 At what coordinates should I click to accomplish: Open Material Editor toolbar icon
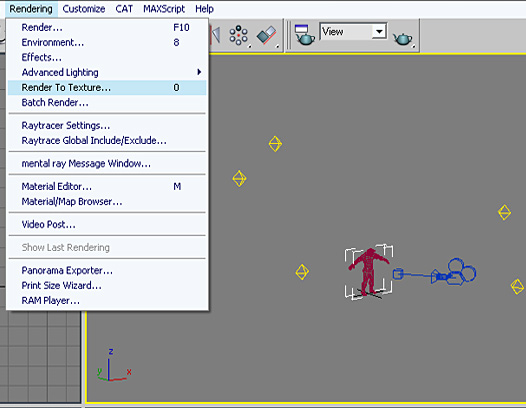click(x=266, y=35)
